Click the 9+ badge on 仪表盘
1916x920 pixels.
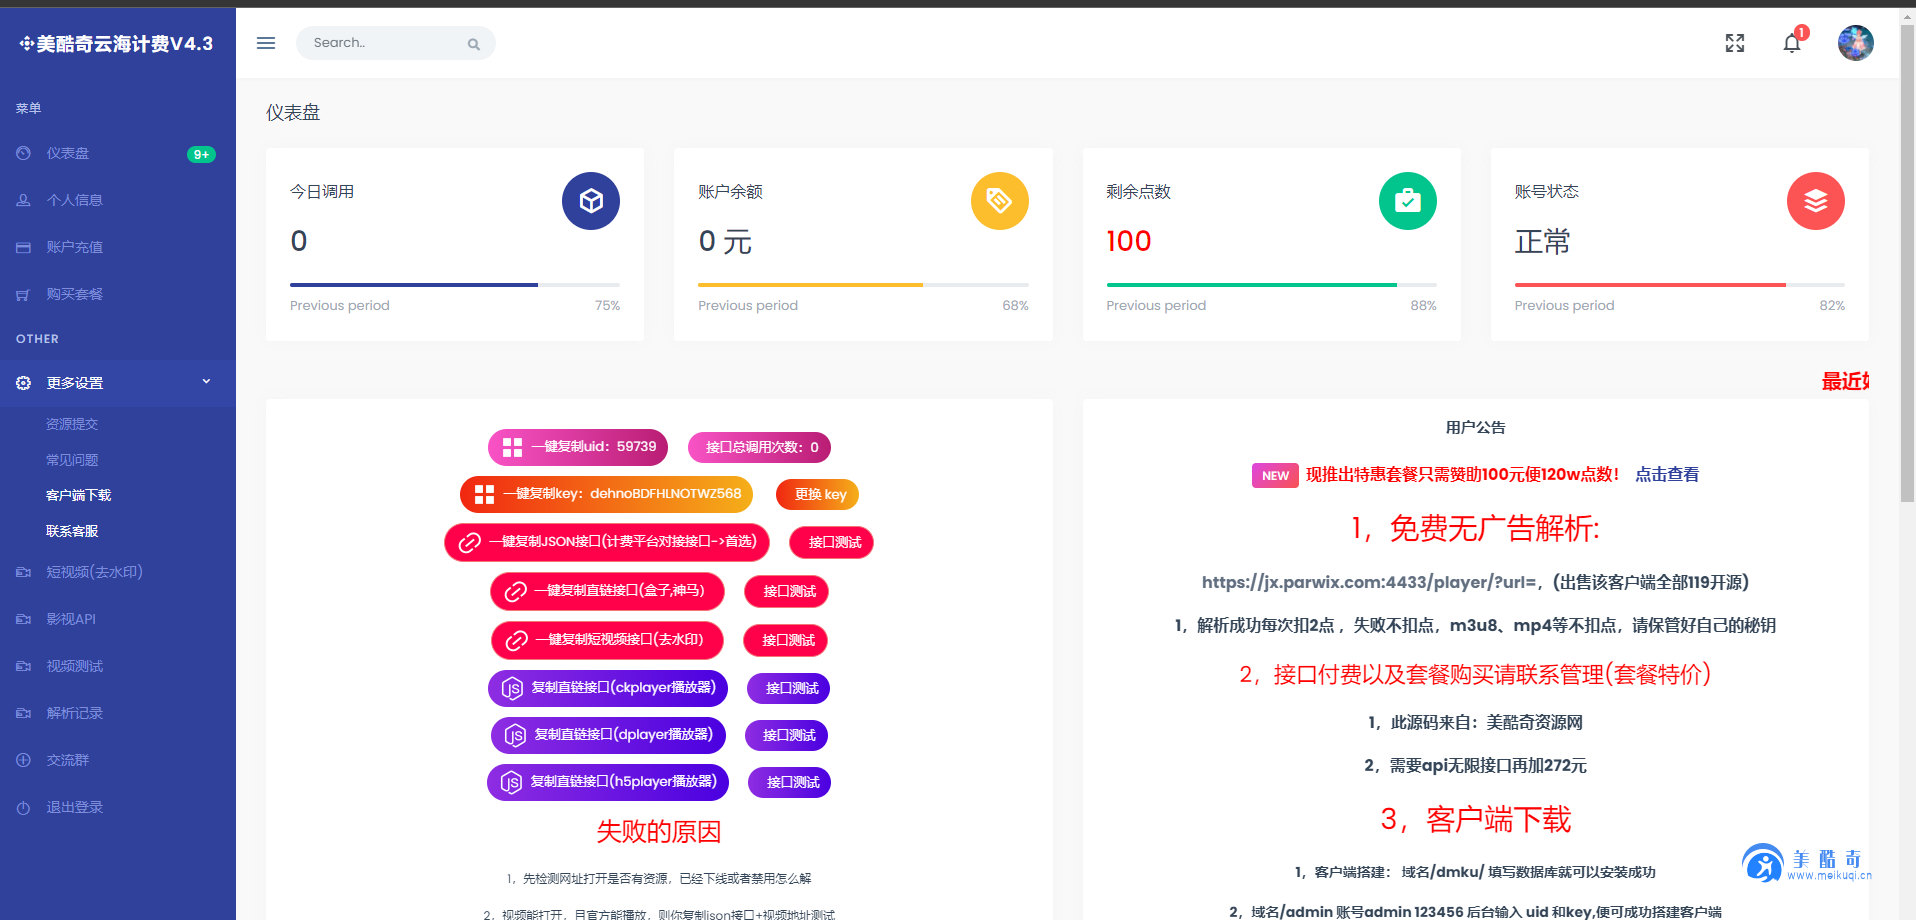pyautogui.click(x=201, y=154)
